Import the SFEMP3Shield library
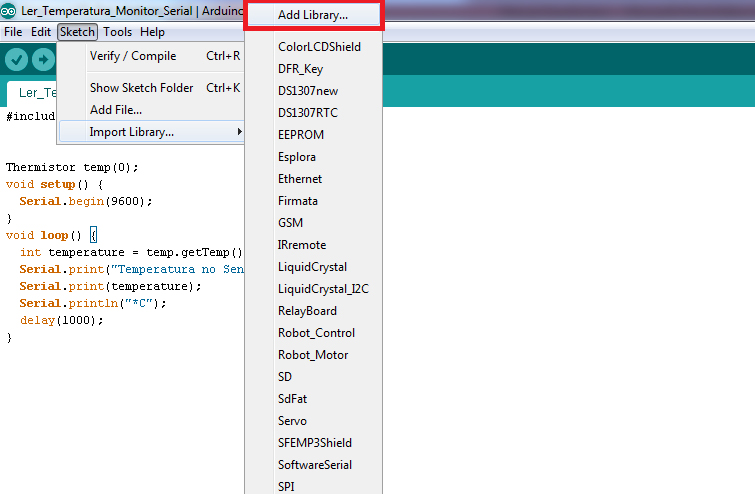Image resolution: width=755 pixels, height=494 pixels. (313, 443)
